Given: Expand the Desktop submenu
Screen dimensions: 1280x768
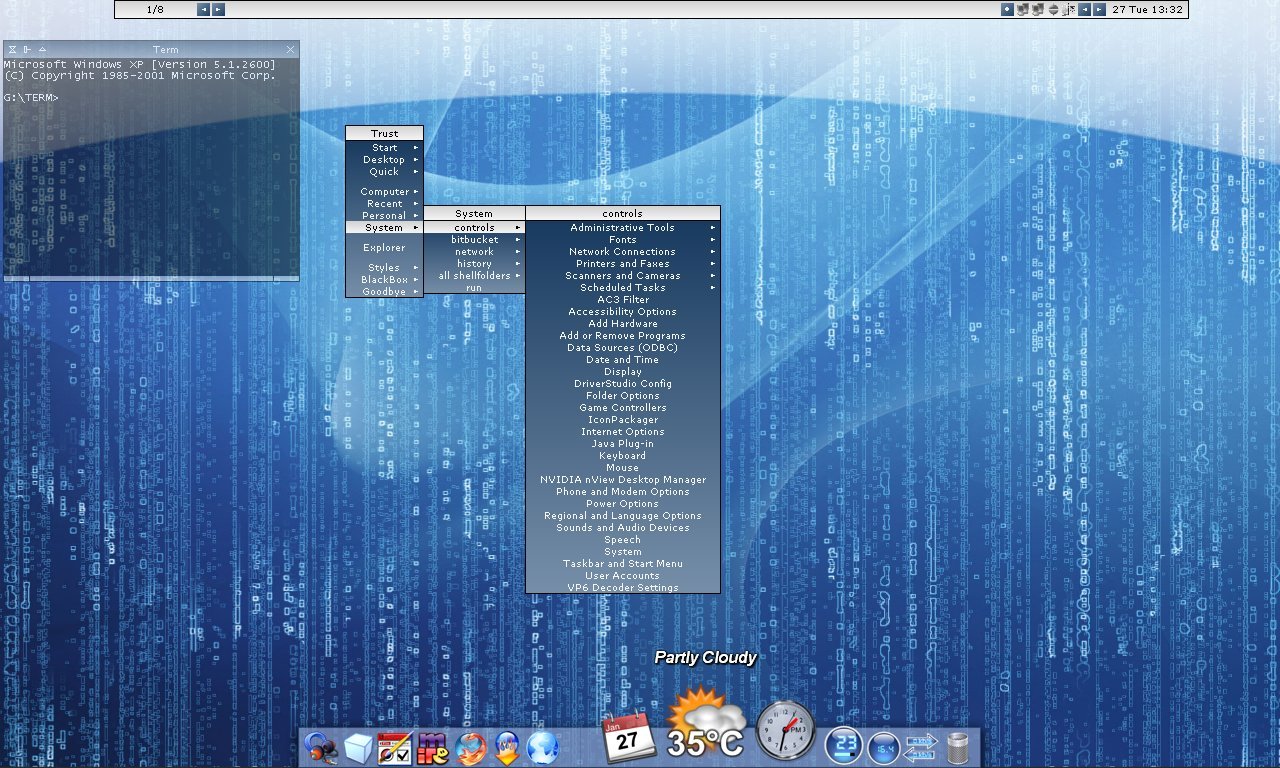Looking at the screenshot, I should (x=384, y=160).
